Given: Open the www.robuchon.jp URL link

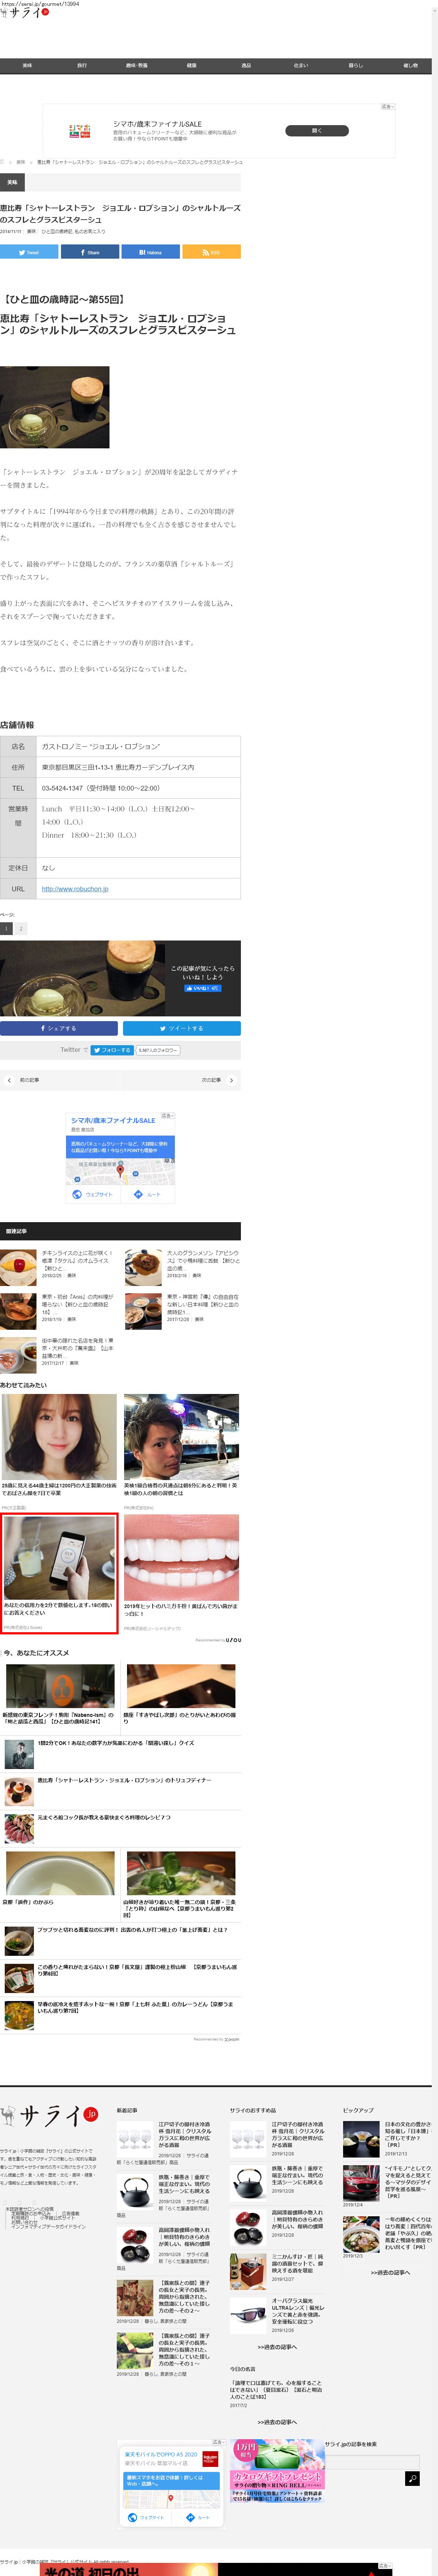Looking at the screenshot, I should pos(75,889).
